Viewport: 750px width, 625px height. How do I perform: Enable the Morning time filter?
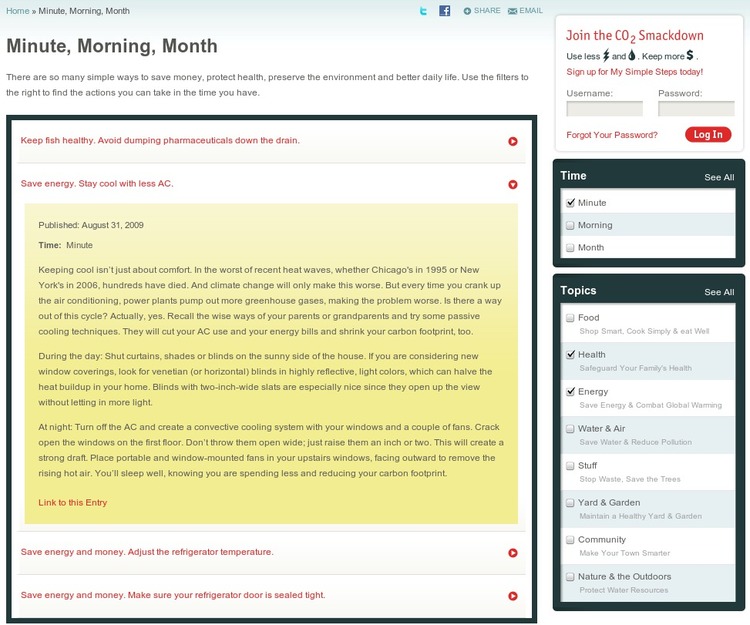click(570, 225)
